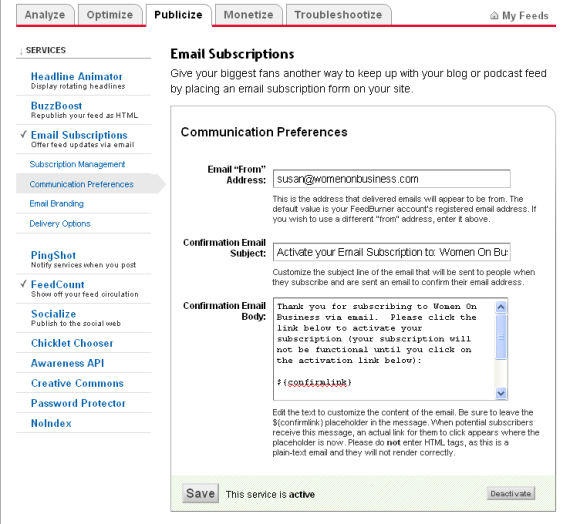570x524 pixels.
Task: Click the body textarea scroll-up arrow
Action: pyautogui.click(x=501, y=307)
